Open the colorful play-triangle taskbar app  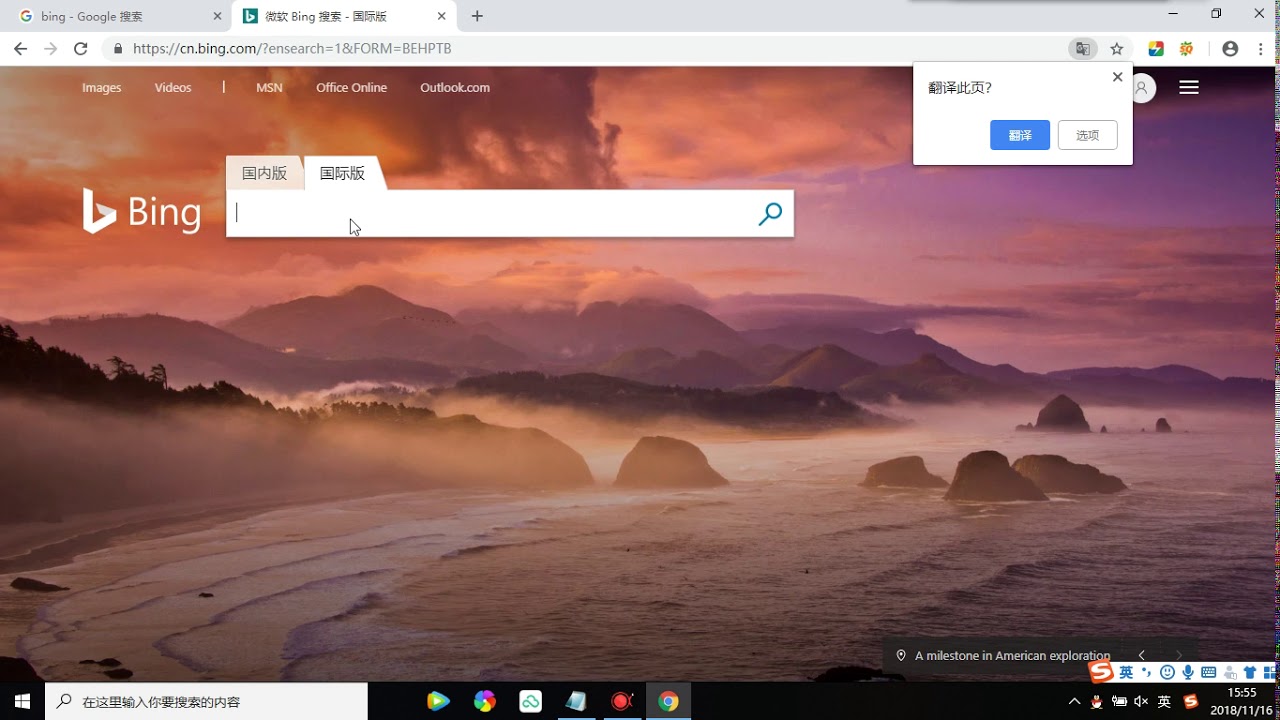click(x=438, y=702)
